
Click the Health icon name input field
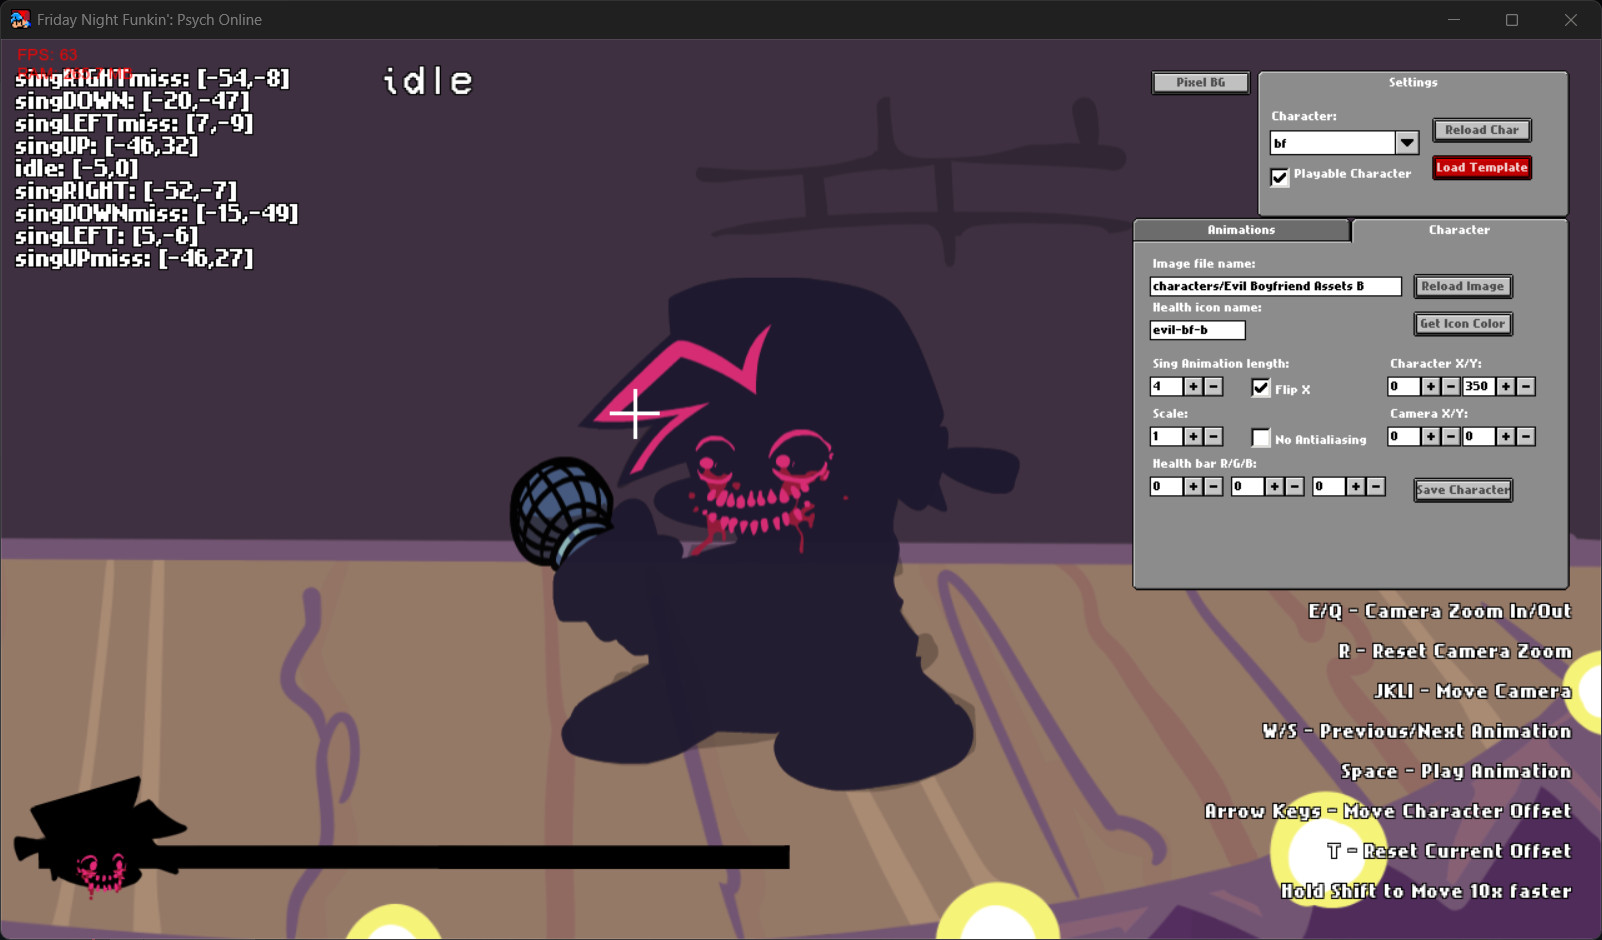tap(1197, 329)
